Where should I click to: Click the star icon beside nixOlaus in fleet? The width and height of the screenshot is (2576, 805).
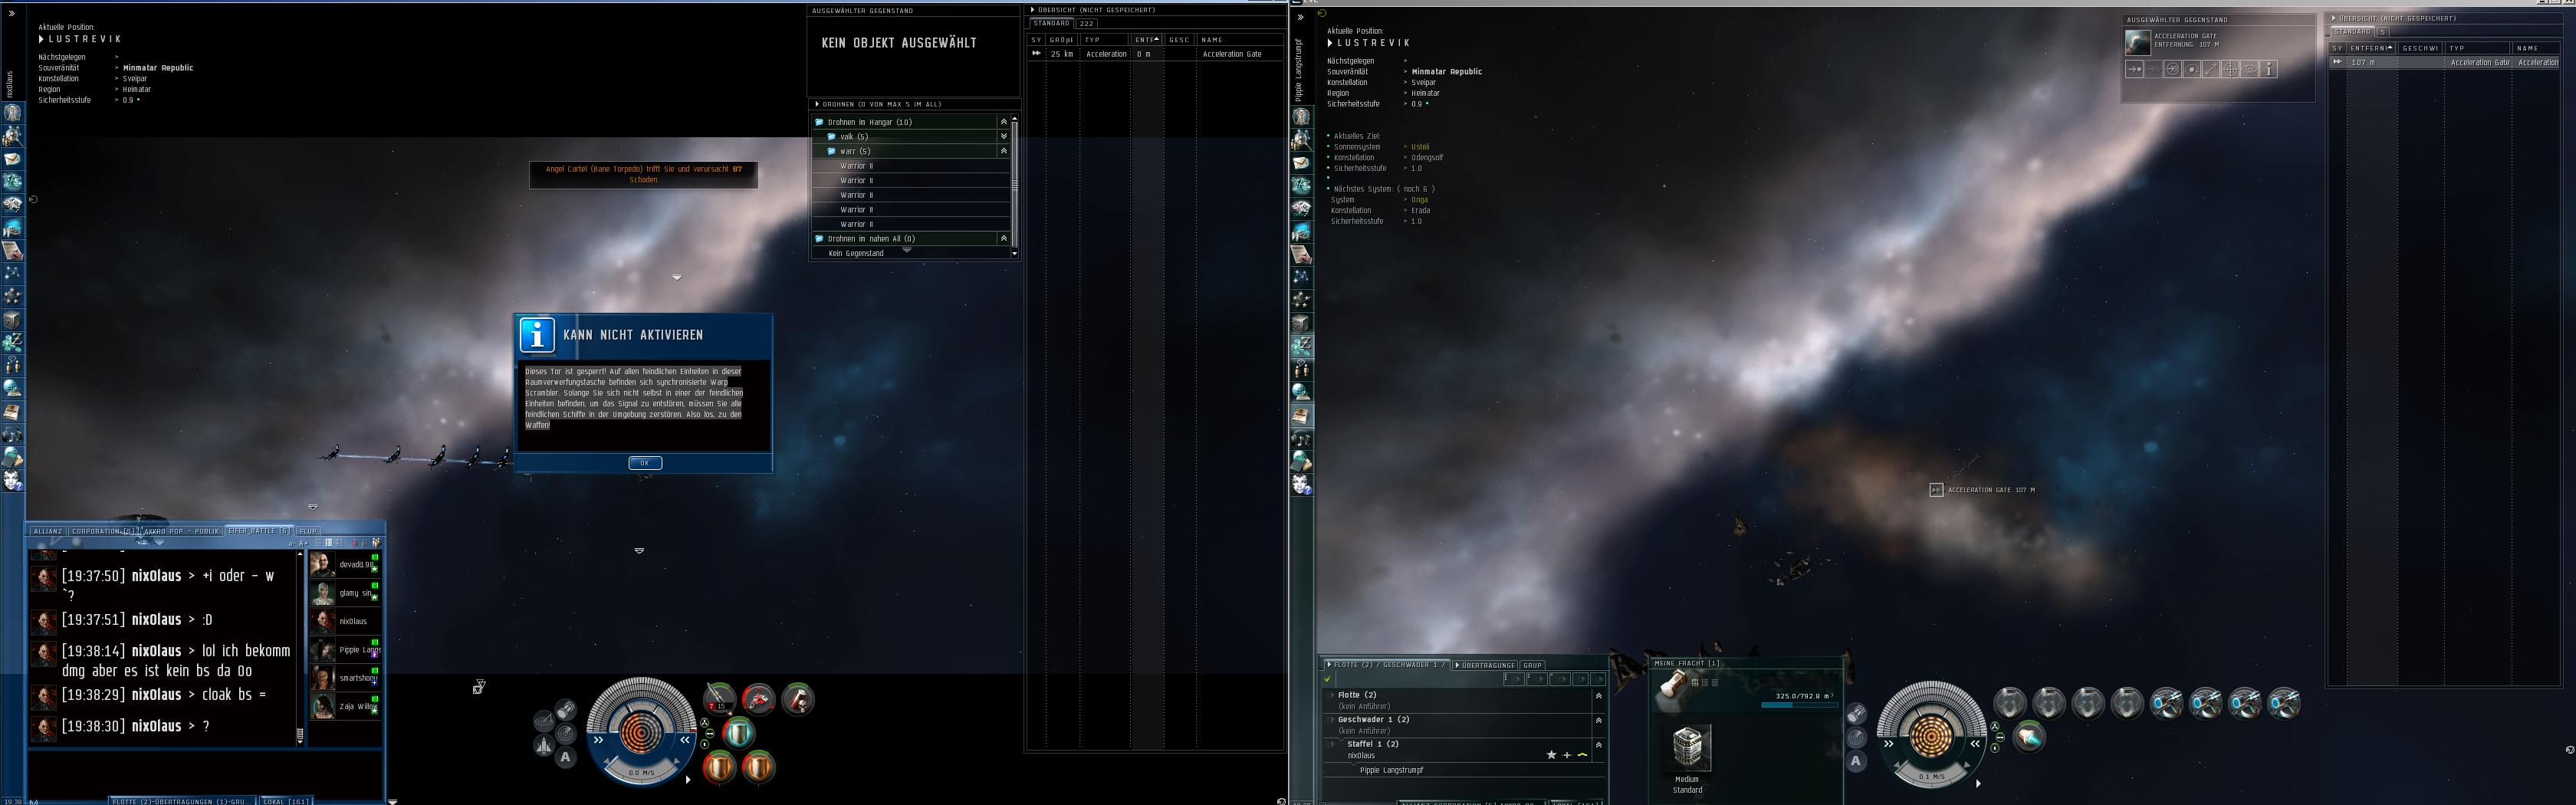tap(1551, 755)
